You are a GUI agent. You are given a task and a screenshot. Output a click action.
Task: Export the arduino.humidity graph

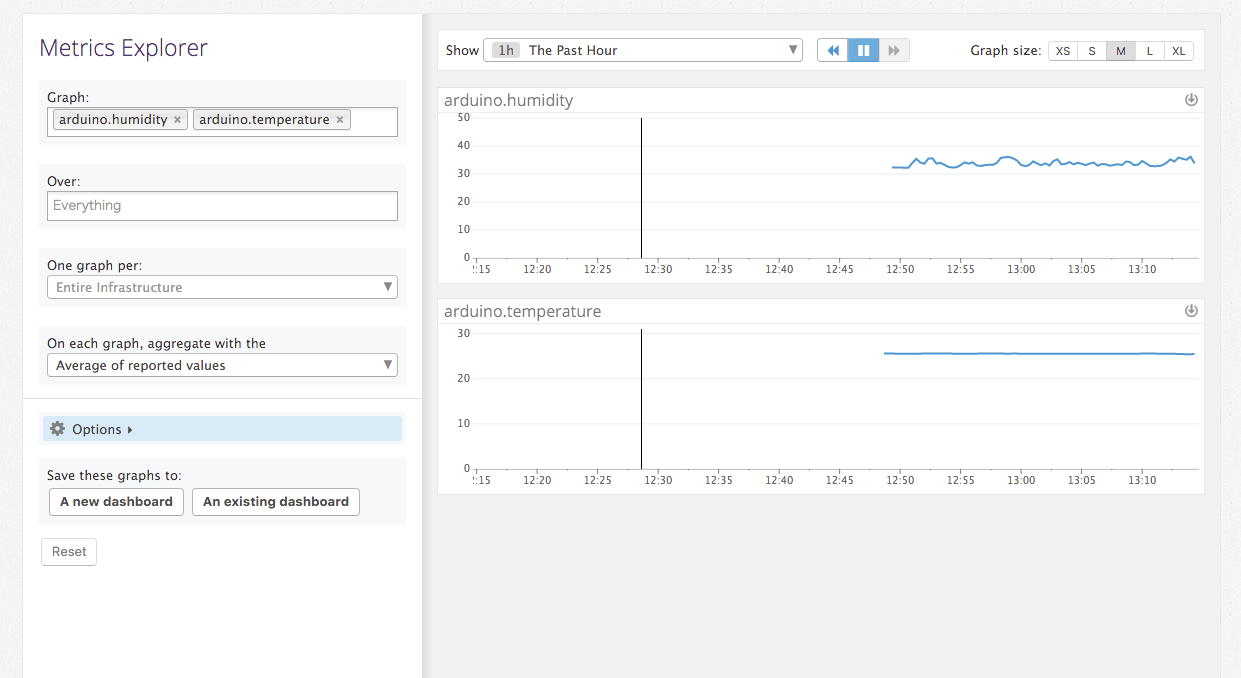coord(1191,100)
